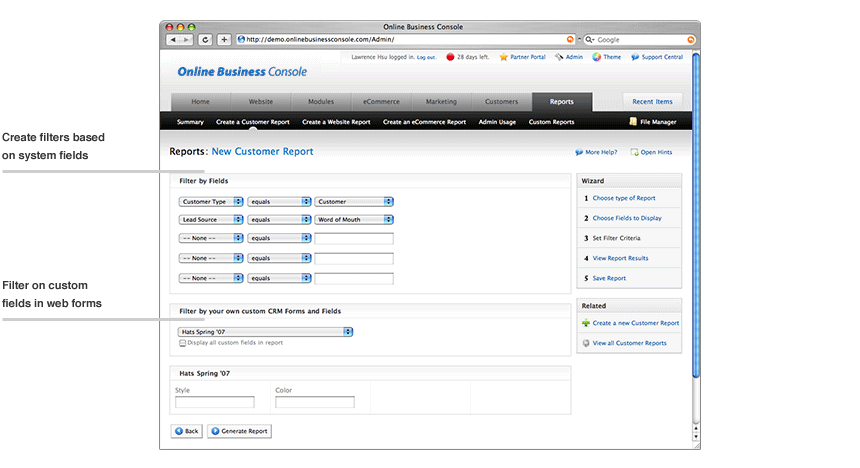Open the Theme color wheel icon
860x468 pixels.
click(x=596, y=57)
